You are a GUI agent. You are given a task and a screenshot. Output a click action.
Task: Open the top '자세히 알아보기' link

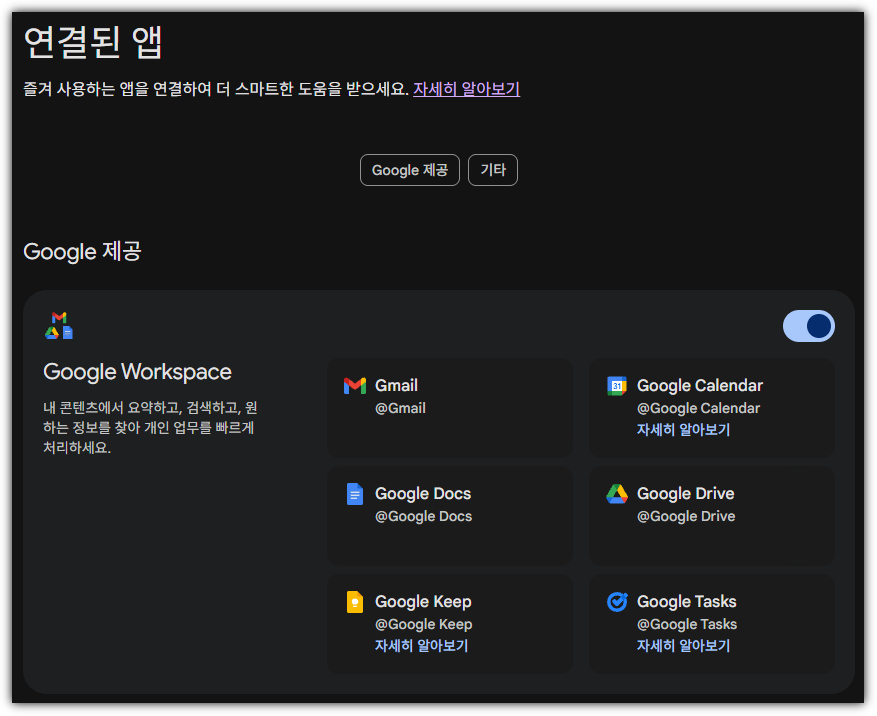pyautogui.click(x=466, y=89)
